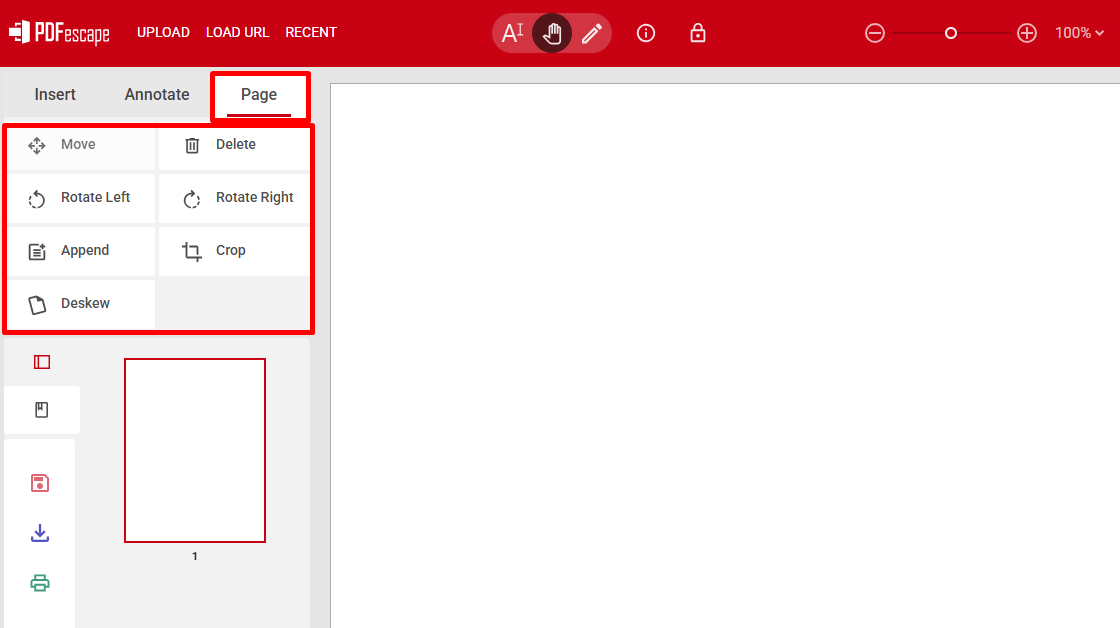Viewport: 1120px width, 628px height.
Task: Switch to the Insert tab
Action: [55, 94]
